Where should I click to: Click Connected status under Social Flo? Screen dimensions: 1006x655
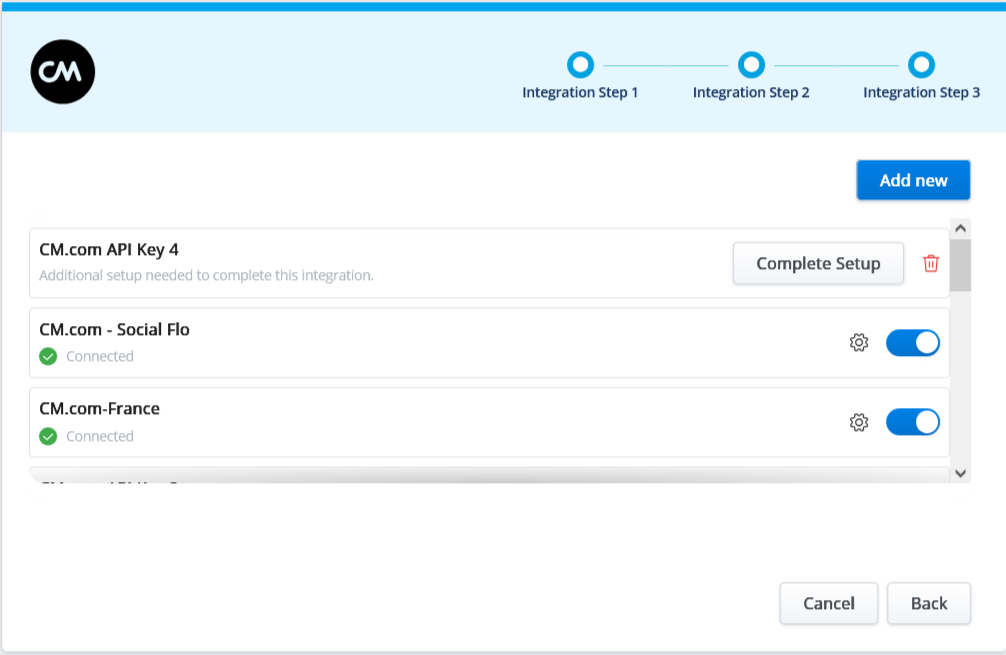(x=99, y=356)
